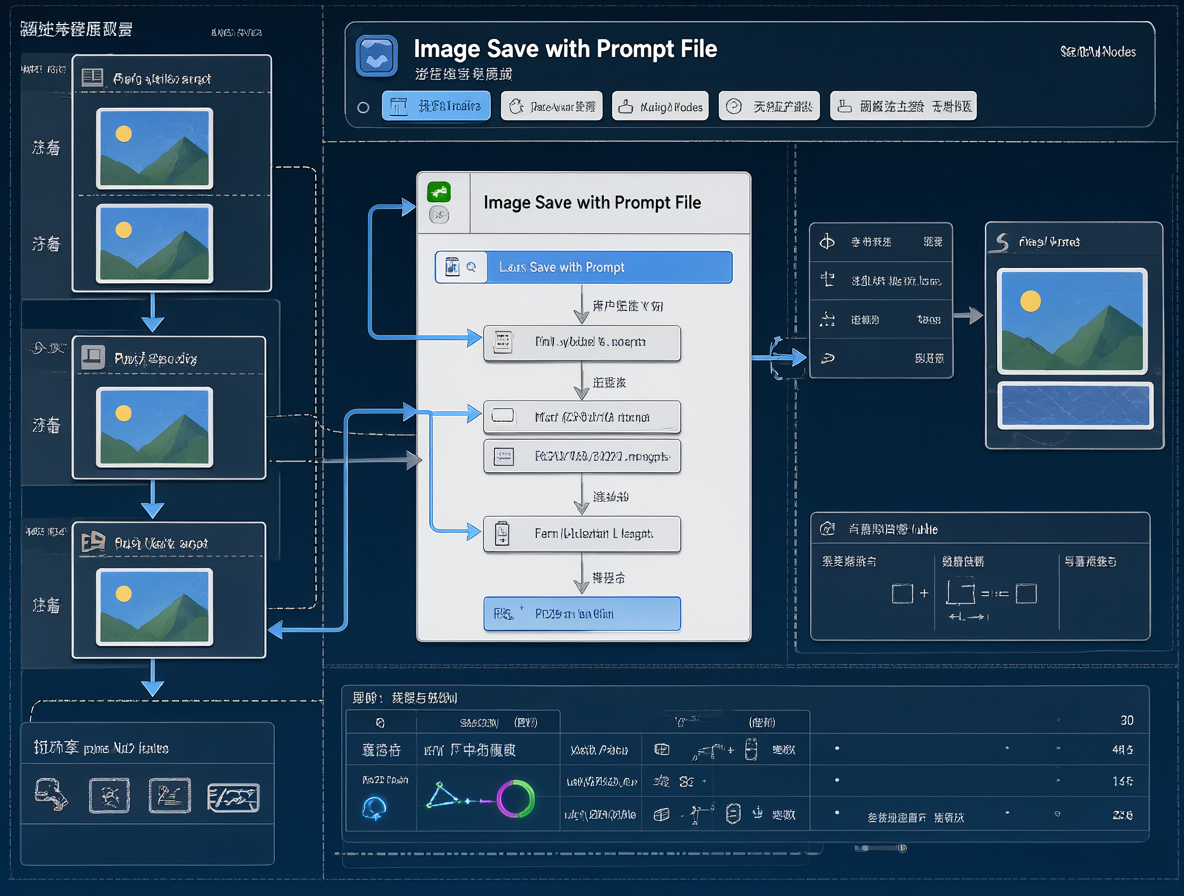The height and width of the screenshot is (896, 1184).
Task: Click the triangle graph icon in bottom table
Action: [444, 796]
